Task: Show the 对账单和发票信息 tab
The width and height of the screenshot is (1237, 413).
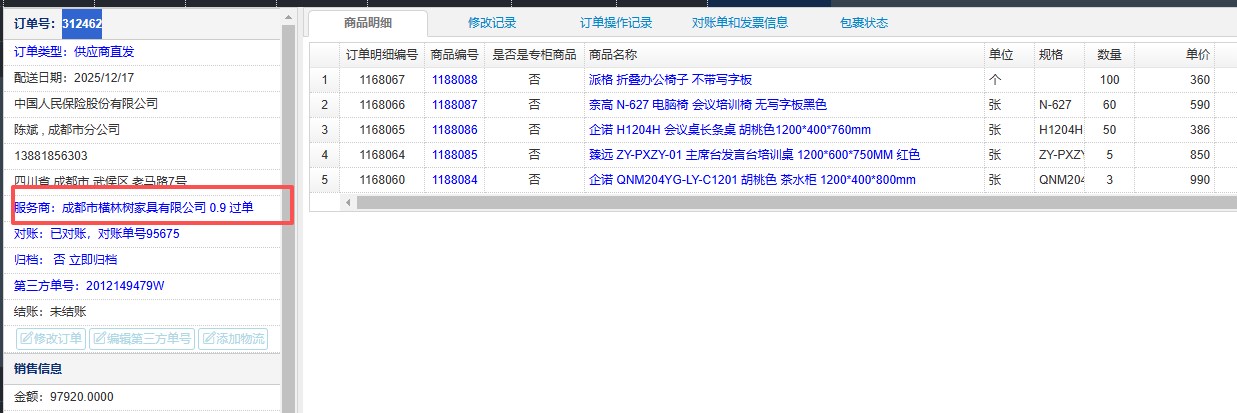Action: [x=739, y=23]
